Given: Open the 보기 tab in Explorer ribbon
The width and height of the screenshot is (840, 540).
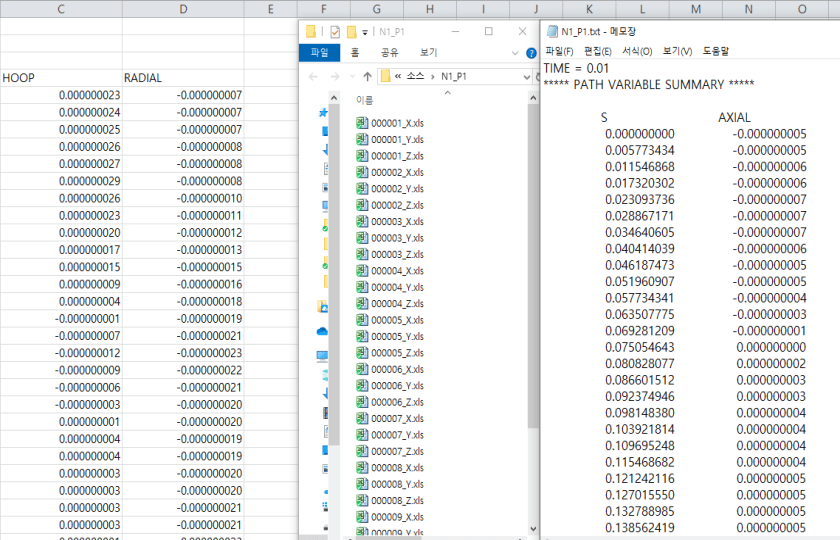Looking at the screenshot, I should tap(428, 53).
